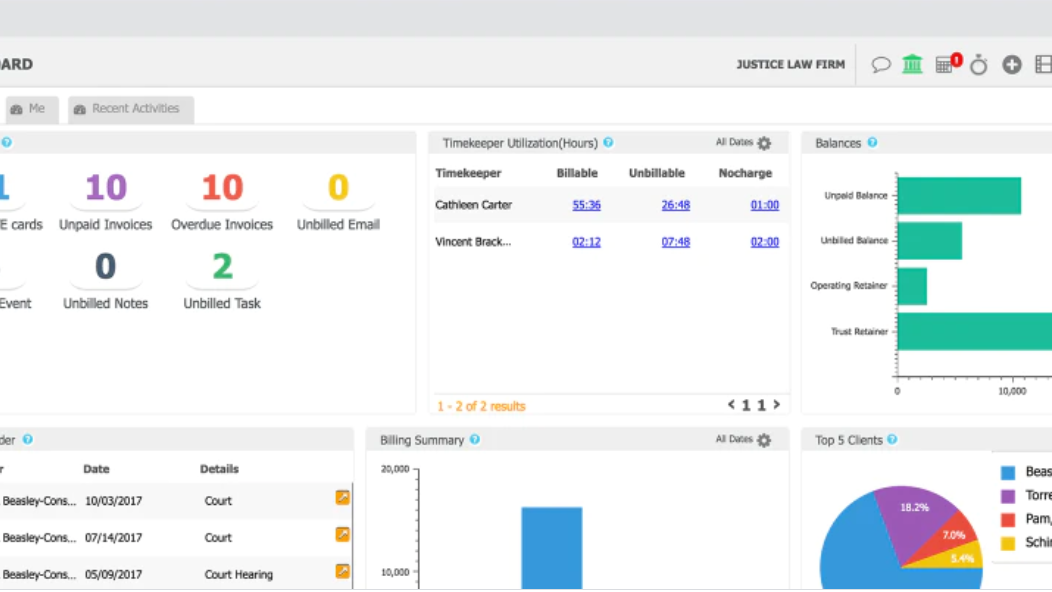Open Billing Summary help icon

coord(474,440)
